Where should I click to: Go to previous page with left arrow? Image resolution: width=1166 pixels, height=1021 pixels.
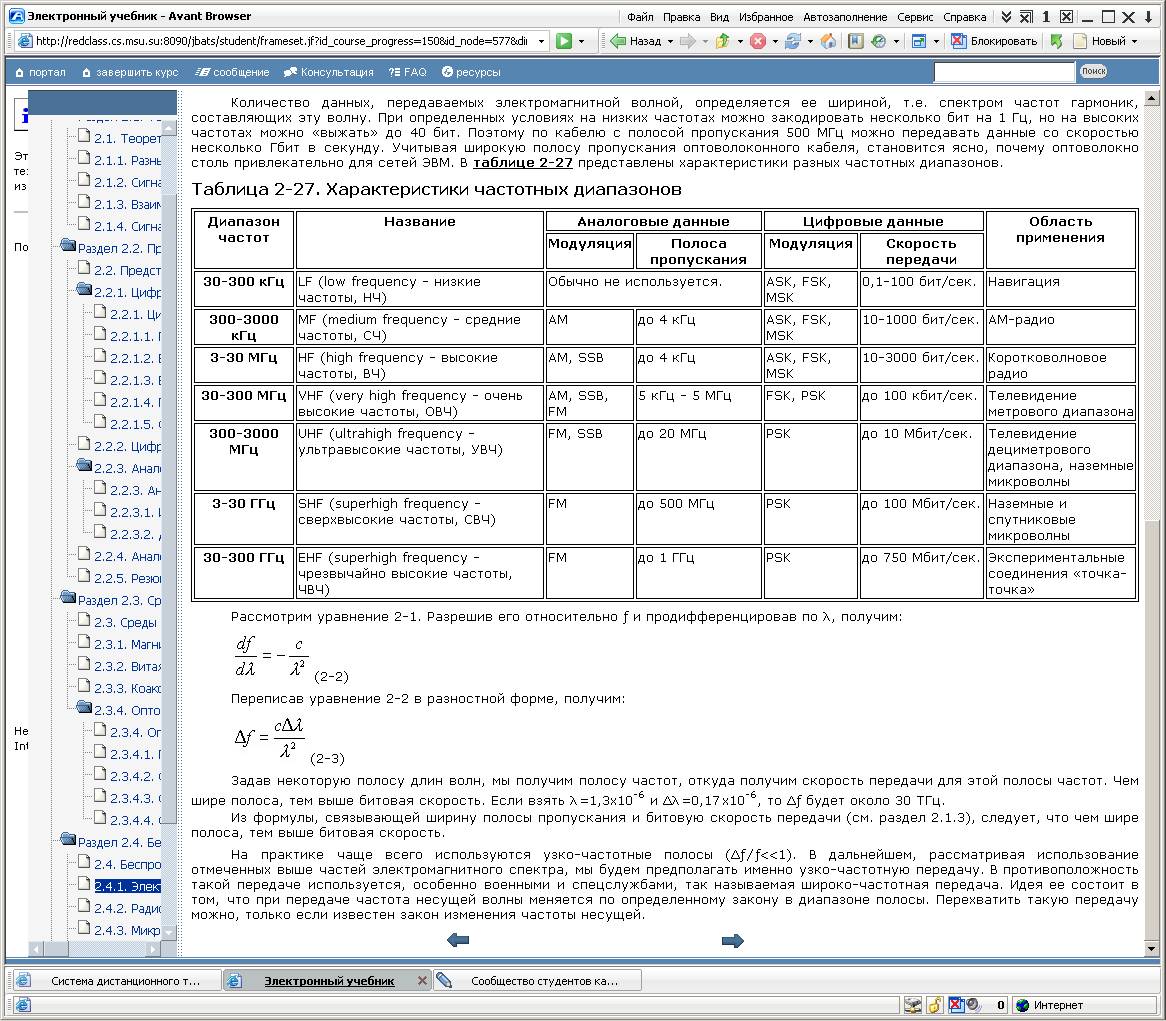point(458,941)
